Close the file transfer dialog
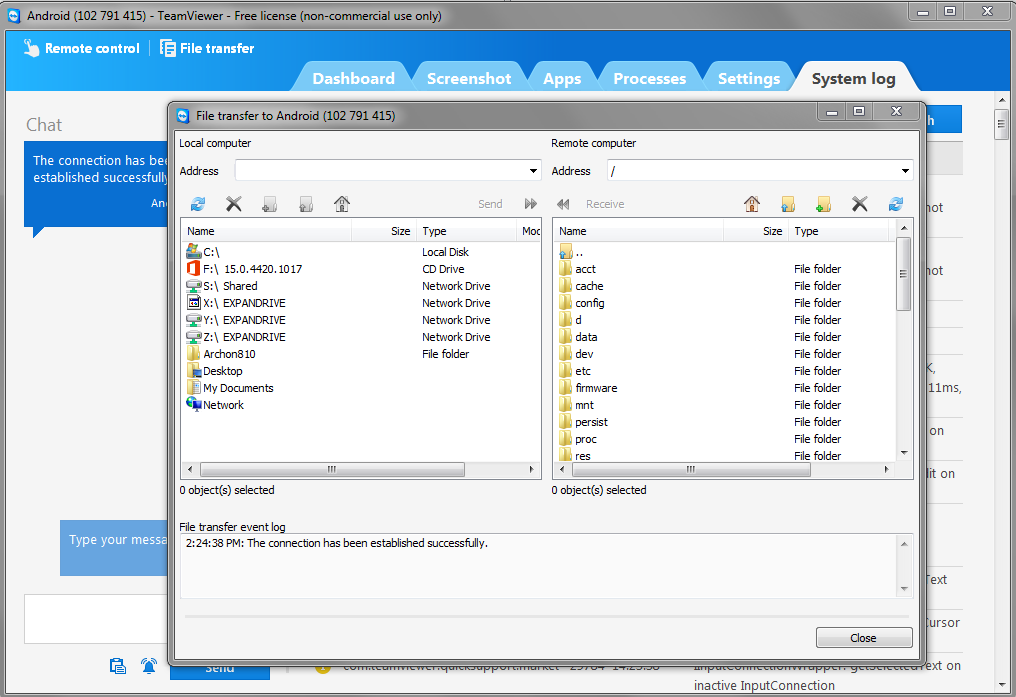 863,637
